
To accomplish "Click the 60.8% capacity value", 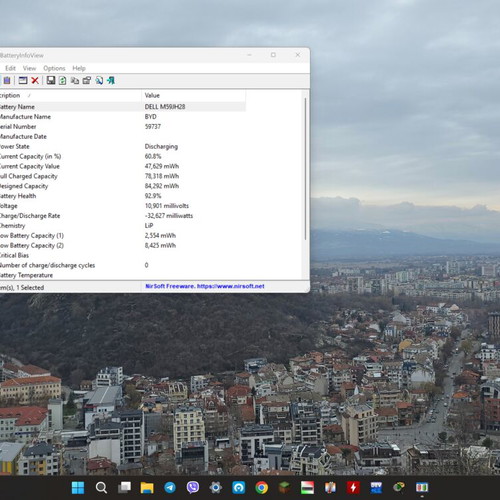I will click(x=153, y=156).
